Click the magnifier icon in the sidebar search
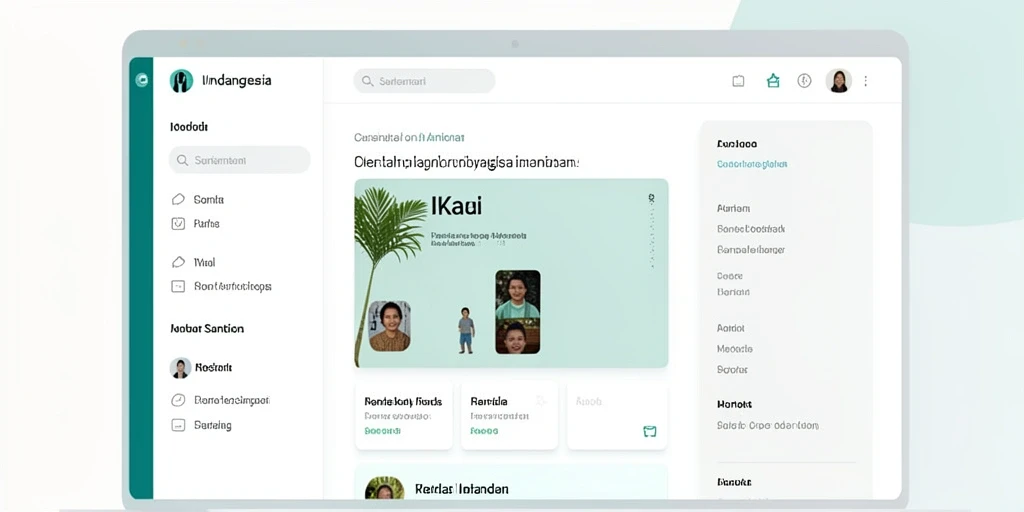The image size is (1024, 512). coord(183,160)
